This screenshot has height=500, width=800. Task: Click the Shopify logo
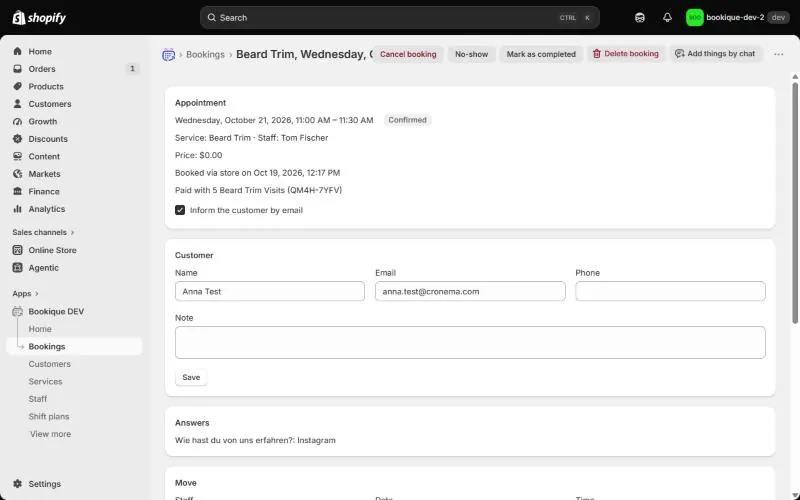[x=39, y=18]
